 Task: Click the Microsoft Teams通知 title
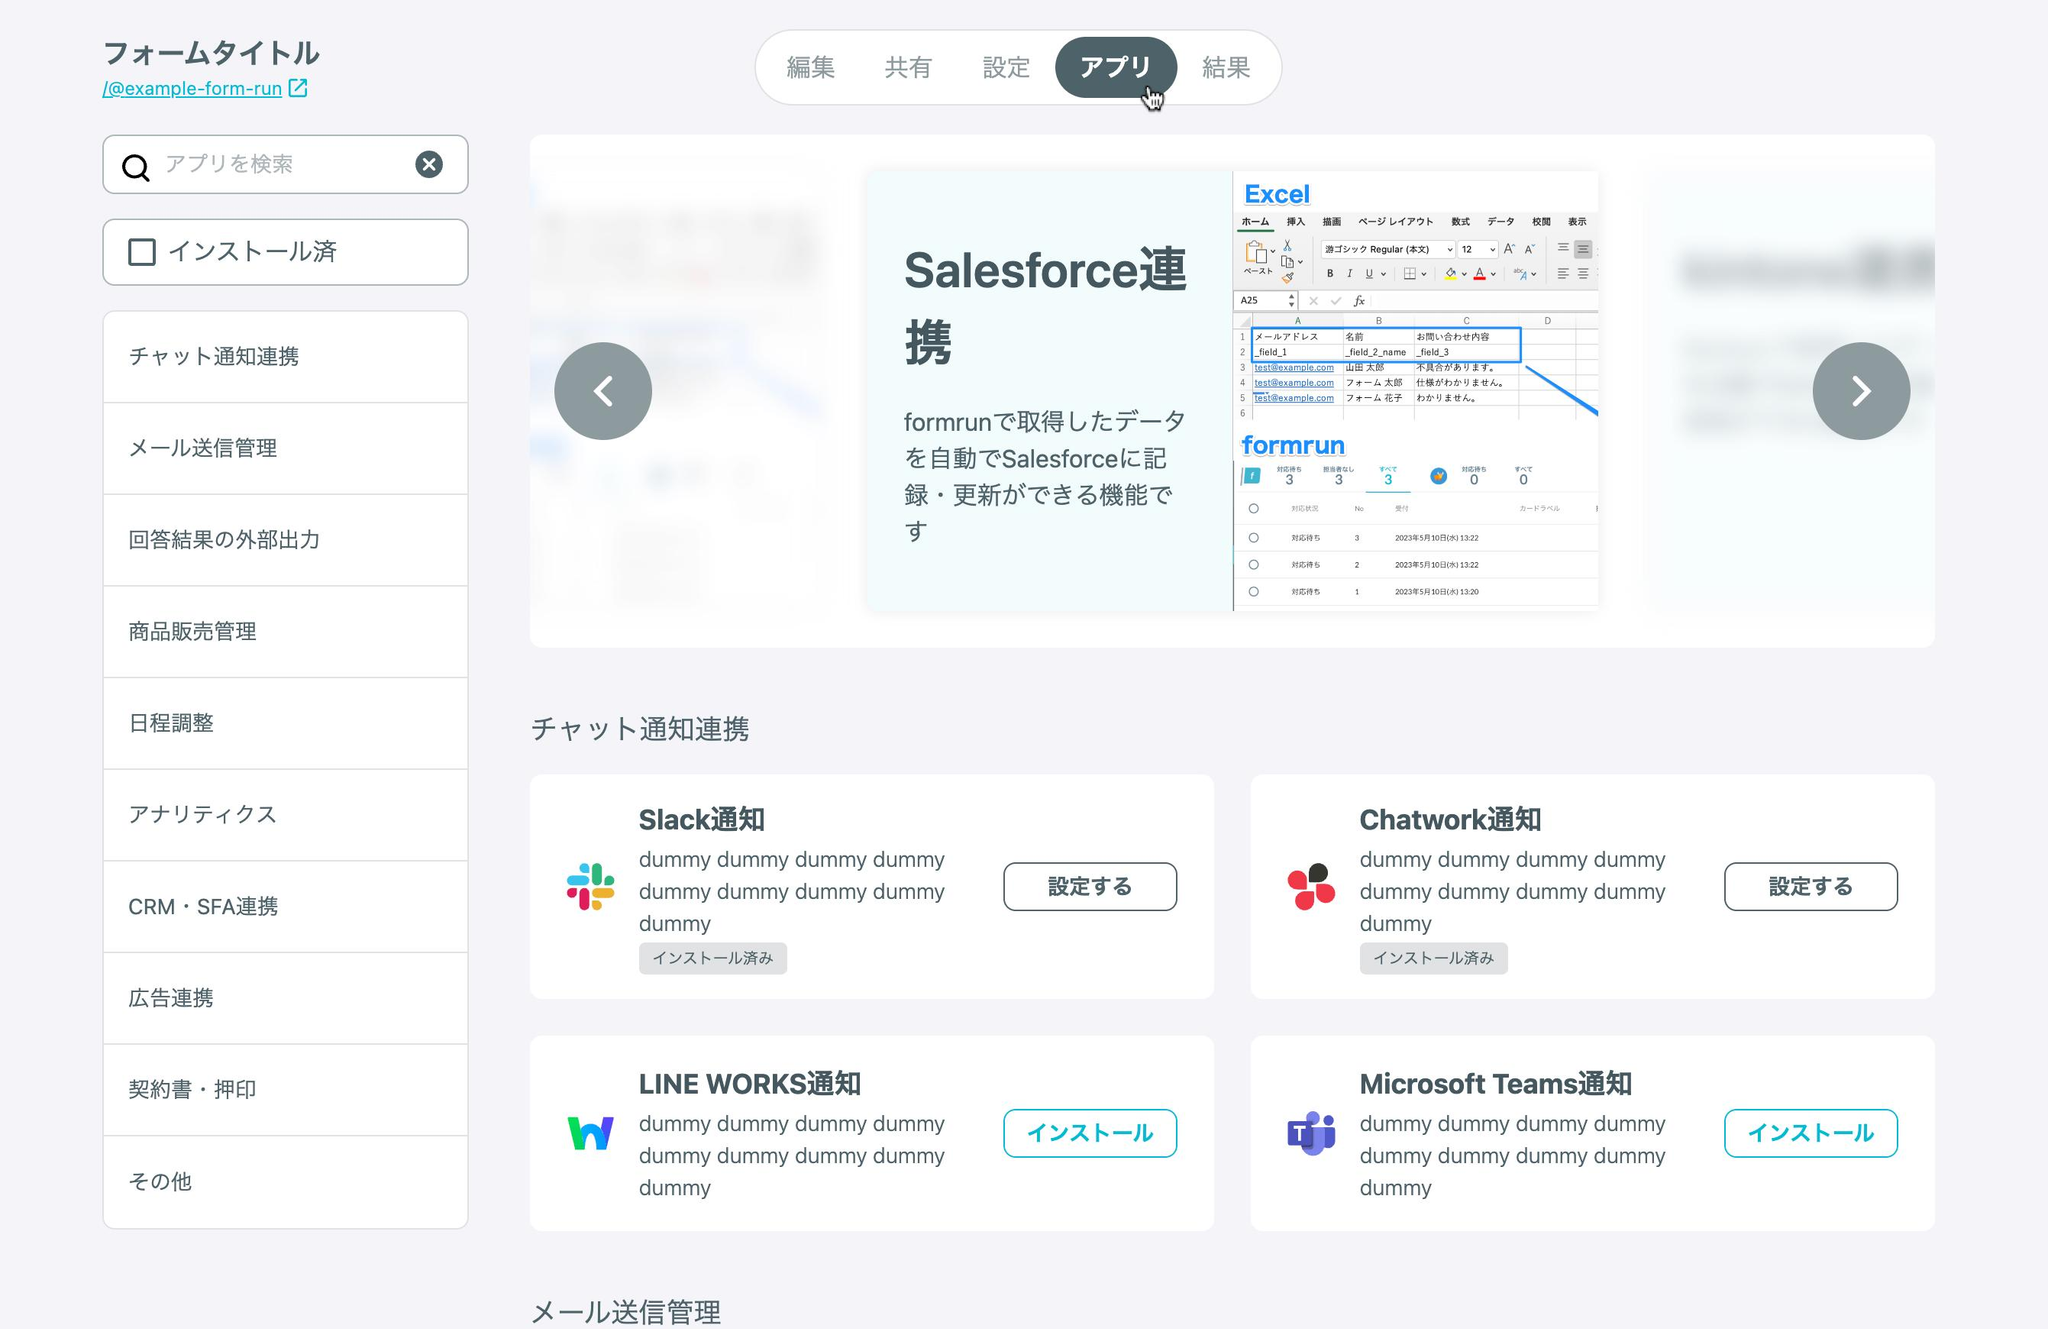1495,1084
